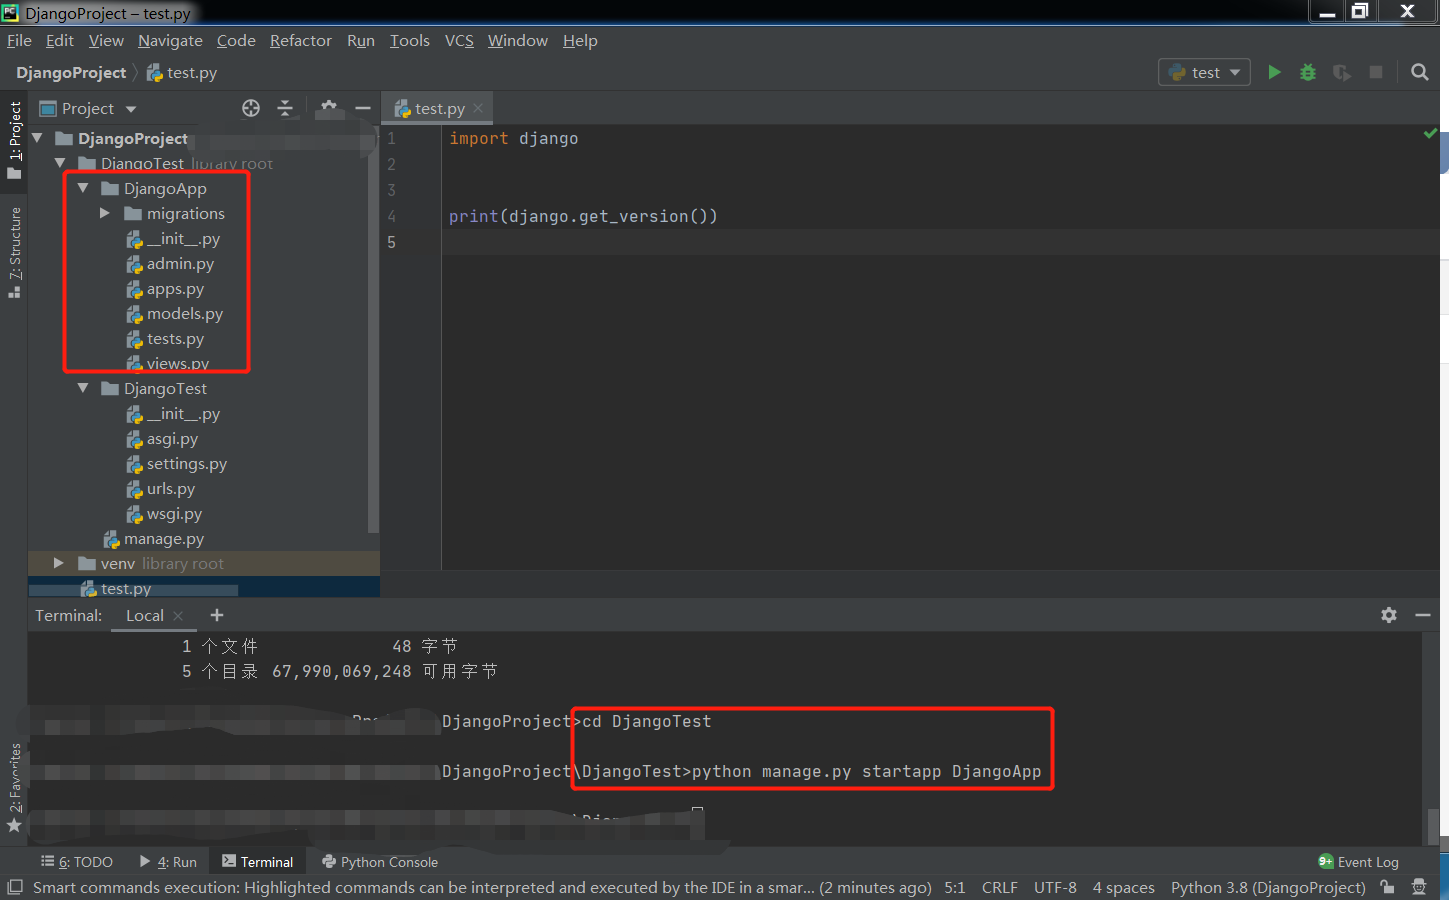Toggle tool window quick access icon

coord(15,887)
